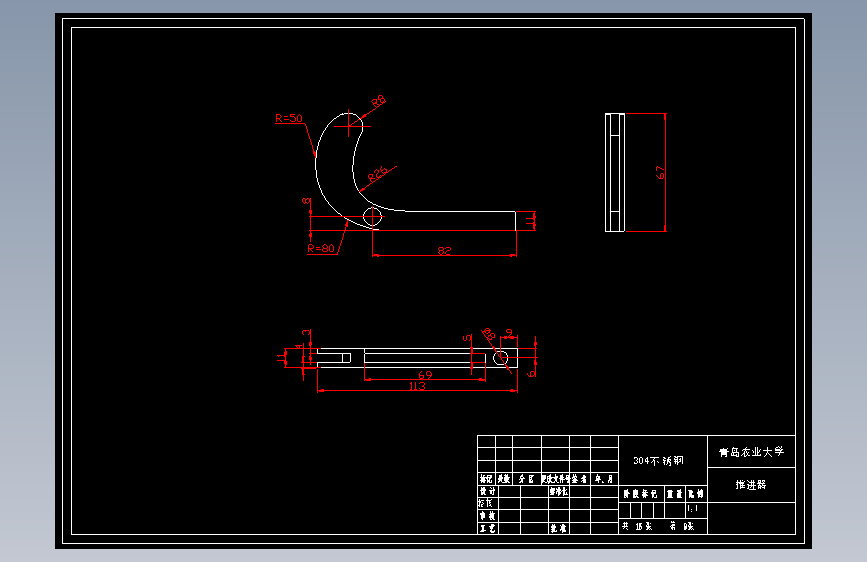Click the R8 radius dimension text

click(379, 101)
